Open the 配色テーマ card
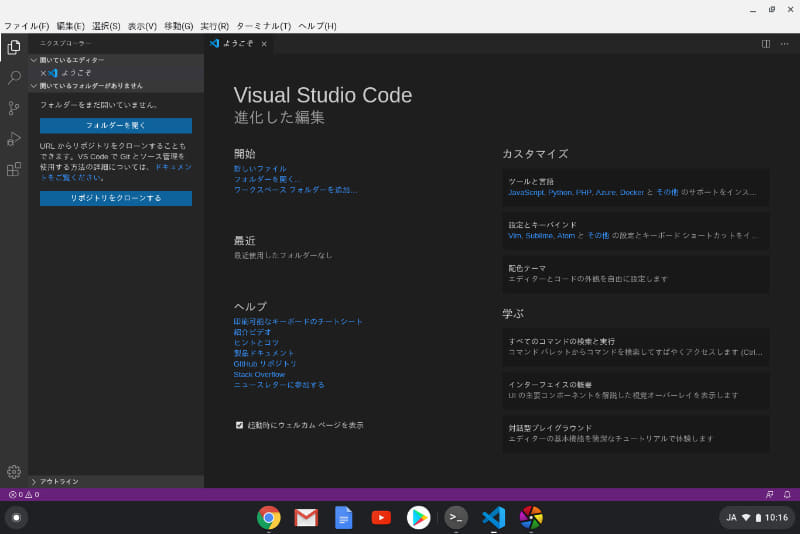Screen dimensions: 800x534 636,274
